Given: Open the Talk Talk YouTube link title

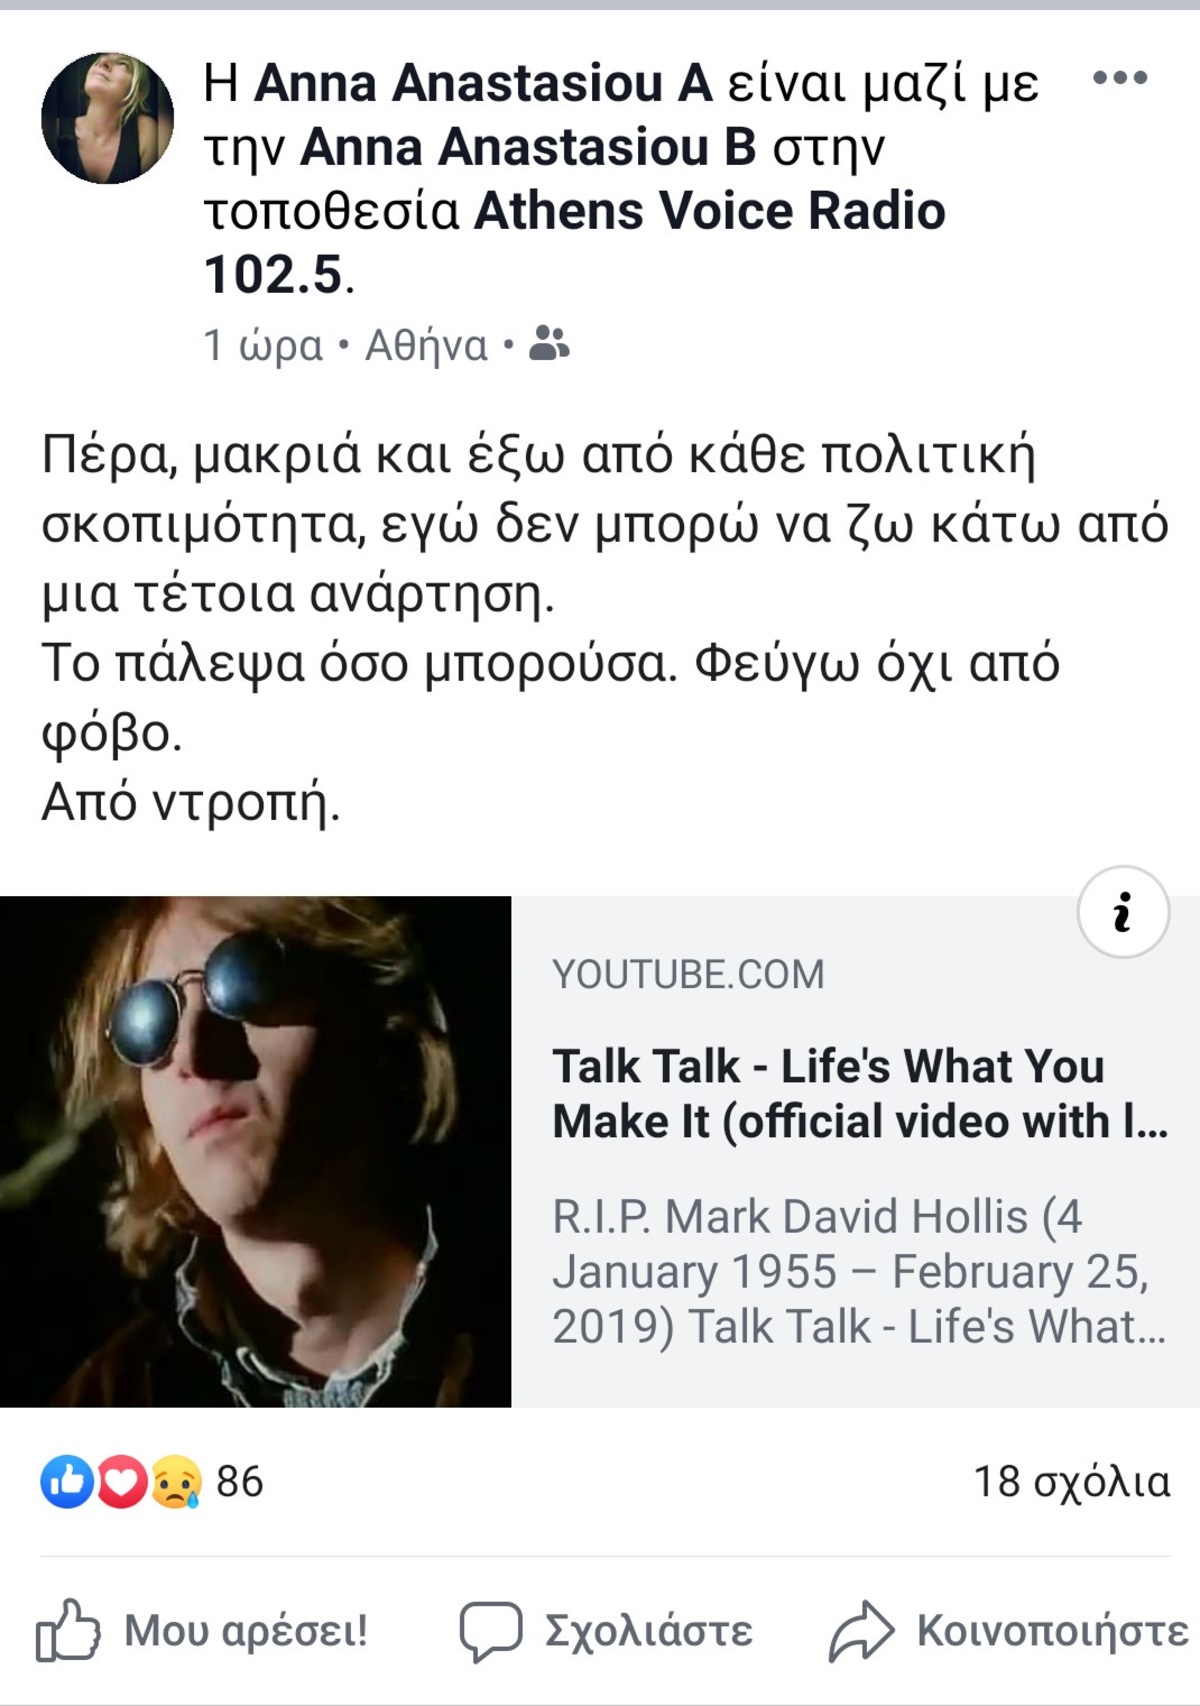Looking at the screenshot, I should (860, 1093).
